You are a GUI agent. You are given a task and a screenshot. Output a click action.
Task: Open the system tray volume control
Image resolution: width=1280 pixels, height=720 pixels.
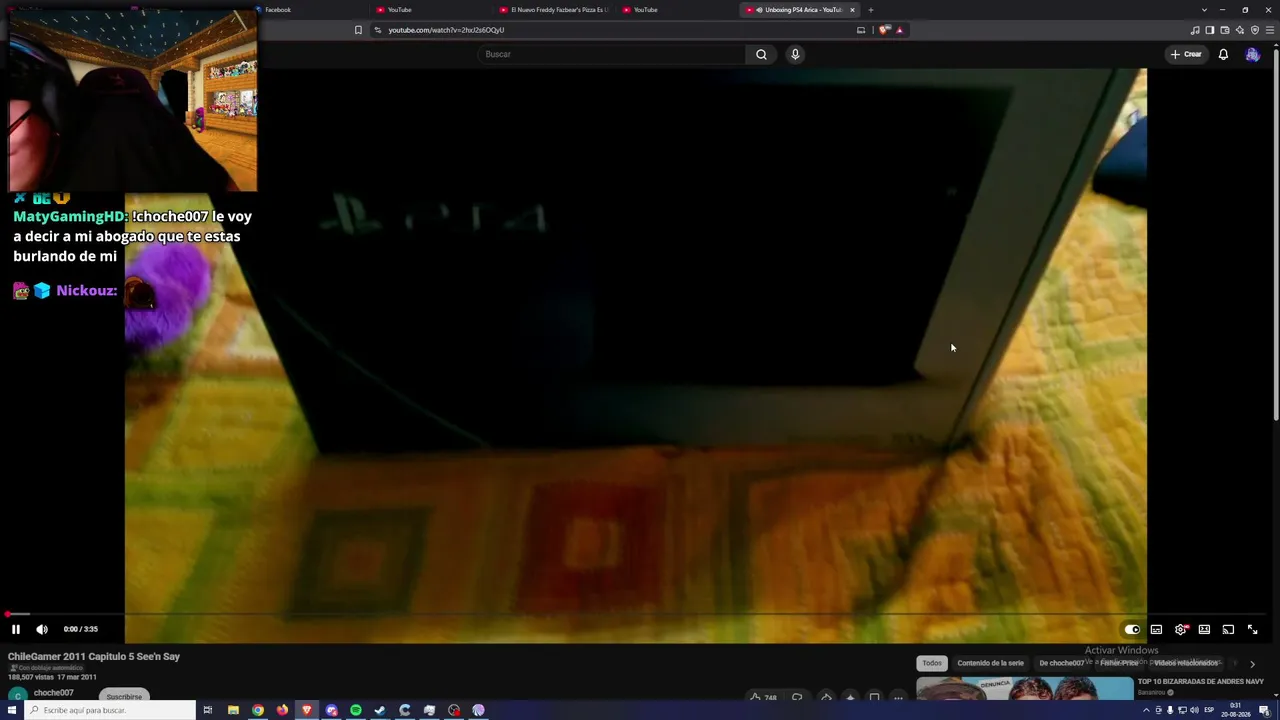pos(1194,710)
